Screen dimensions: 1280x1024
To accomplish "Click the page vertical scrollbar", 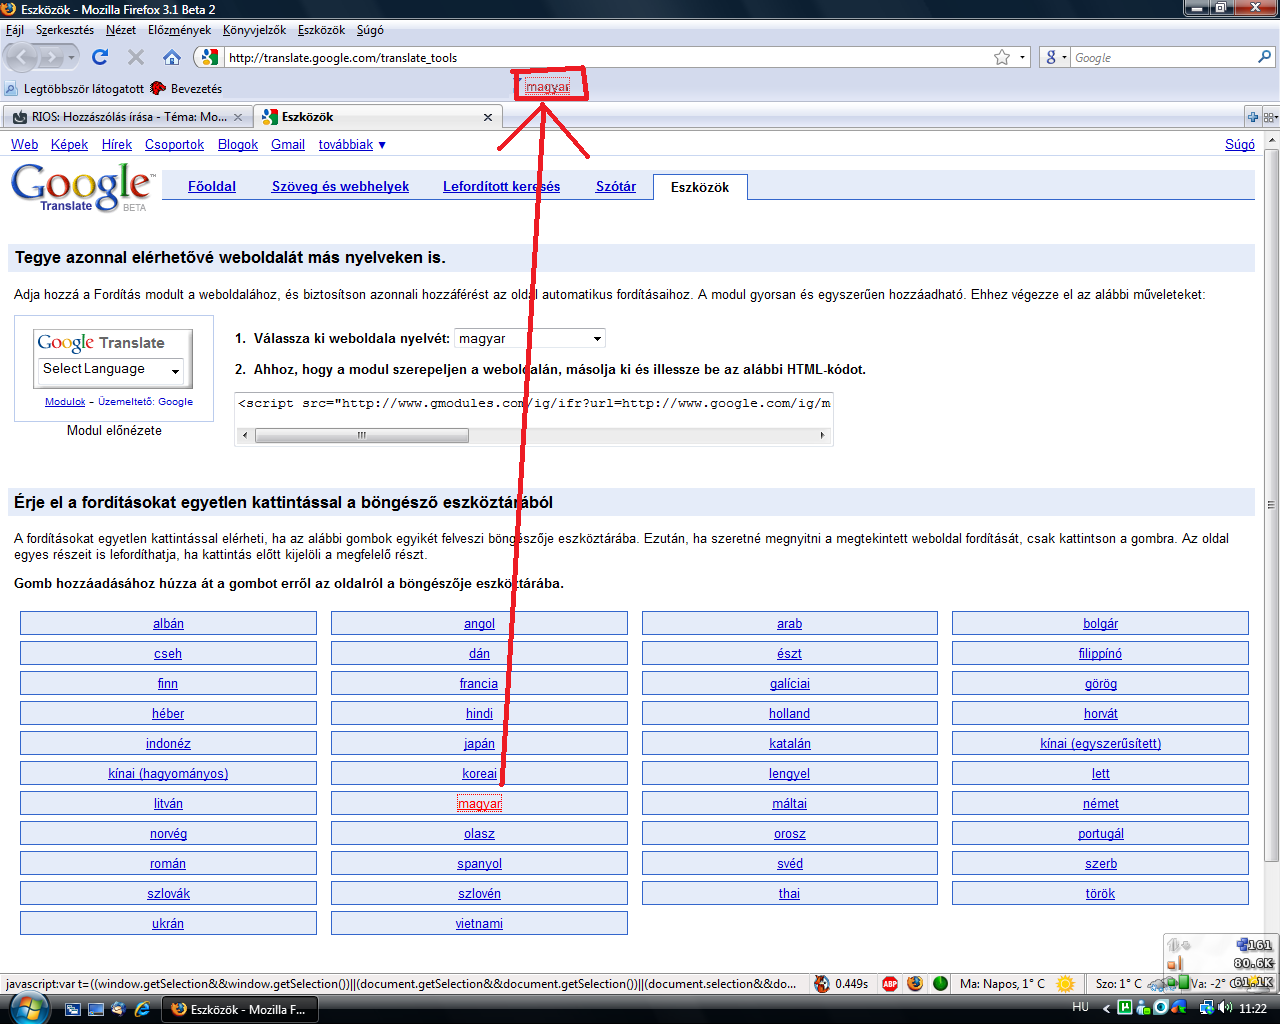I will pos(1272,505).
